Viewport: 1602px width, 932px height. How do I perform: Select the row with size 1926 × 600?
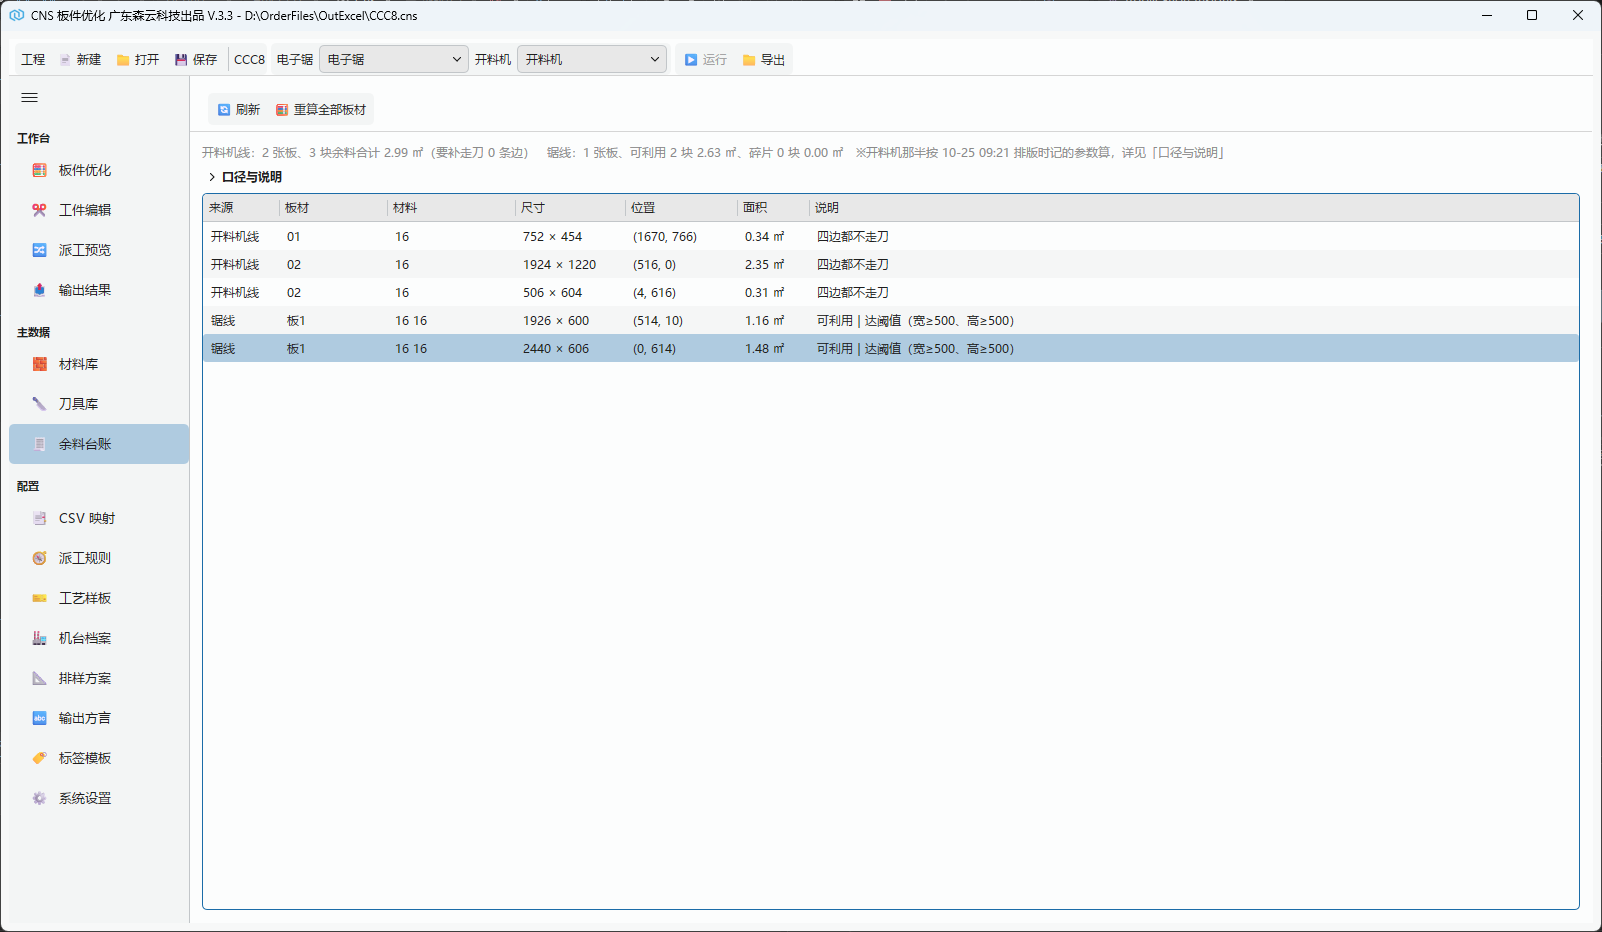point(891,321)
